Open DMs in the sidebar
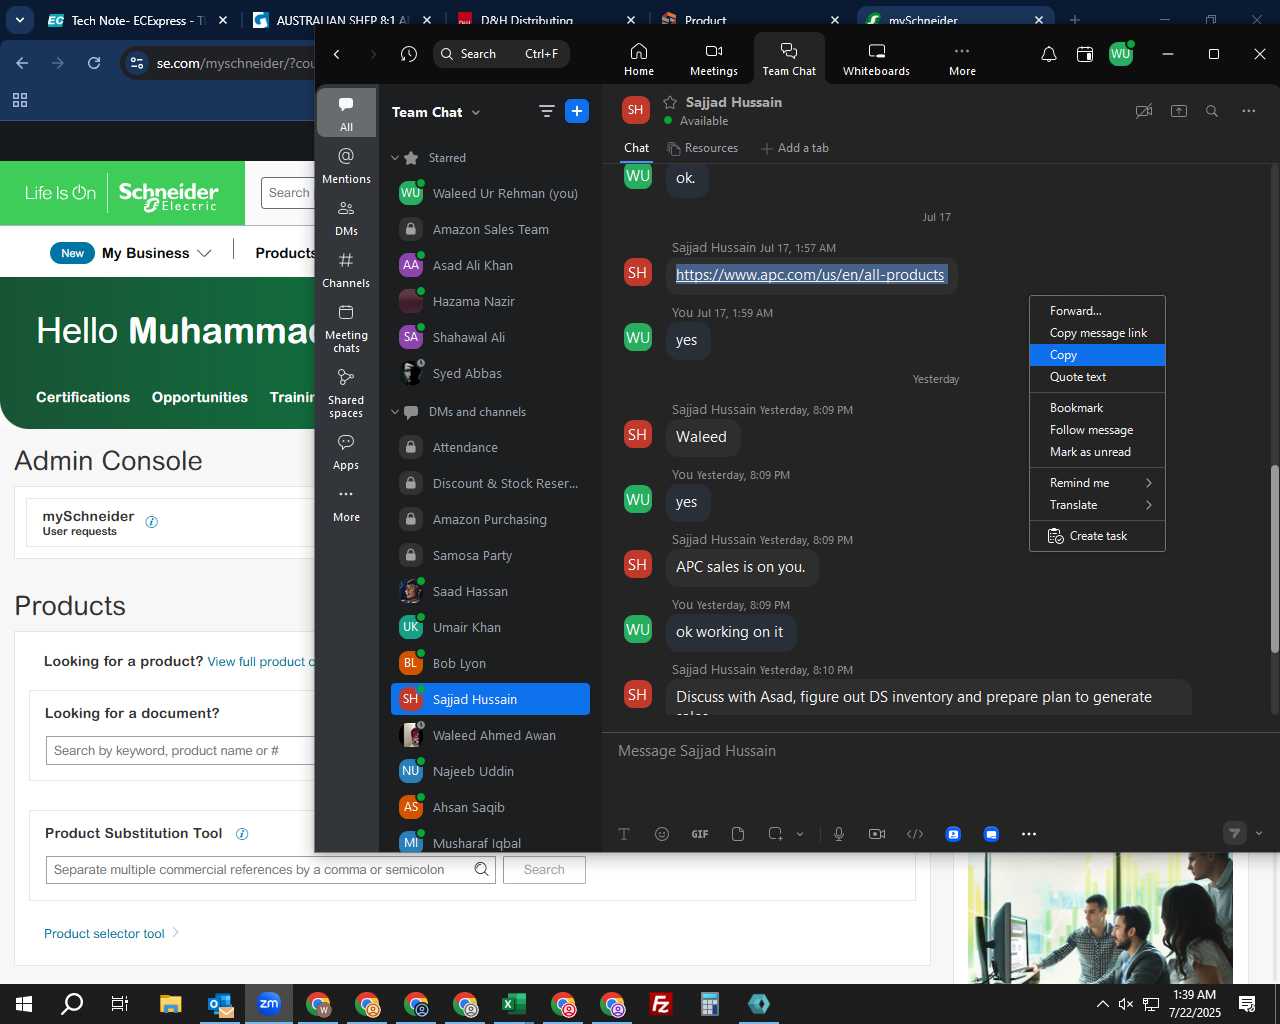The image size is (1280, 1024). pos(346,217)
